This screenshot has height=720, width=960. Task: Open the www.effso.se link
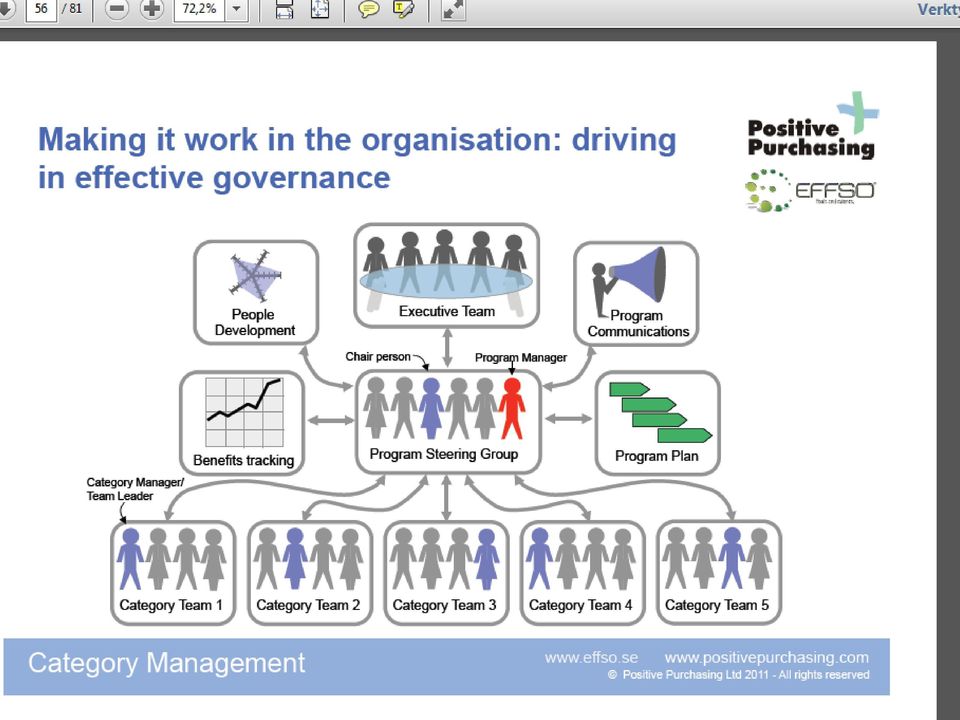(x=591, y=658)
